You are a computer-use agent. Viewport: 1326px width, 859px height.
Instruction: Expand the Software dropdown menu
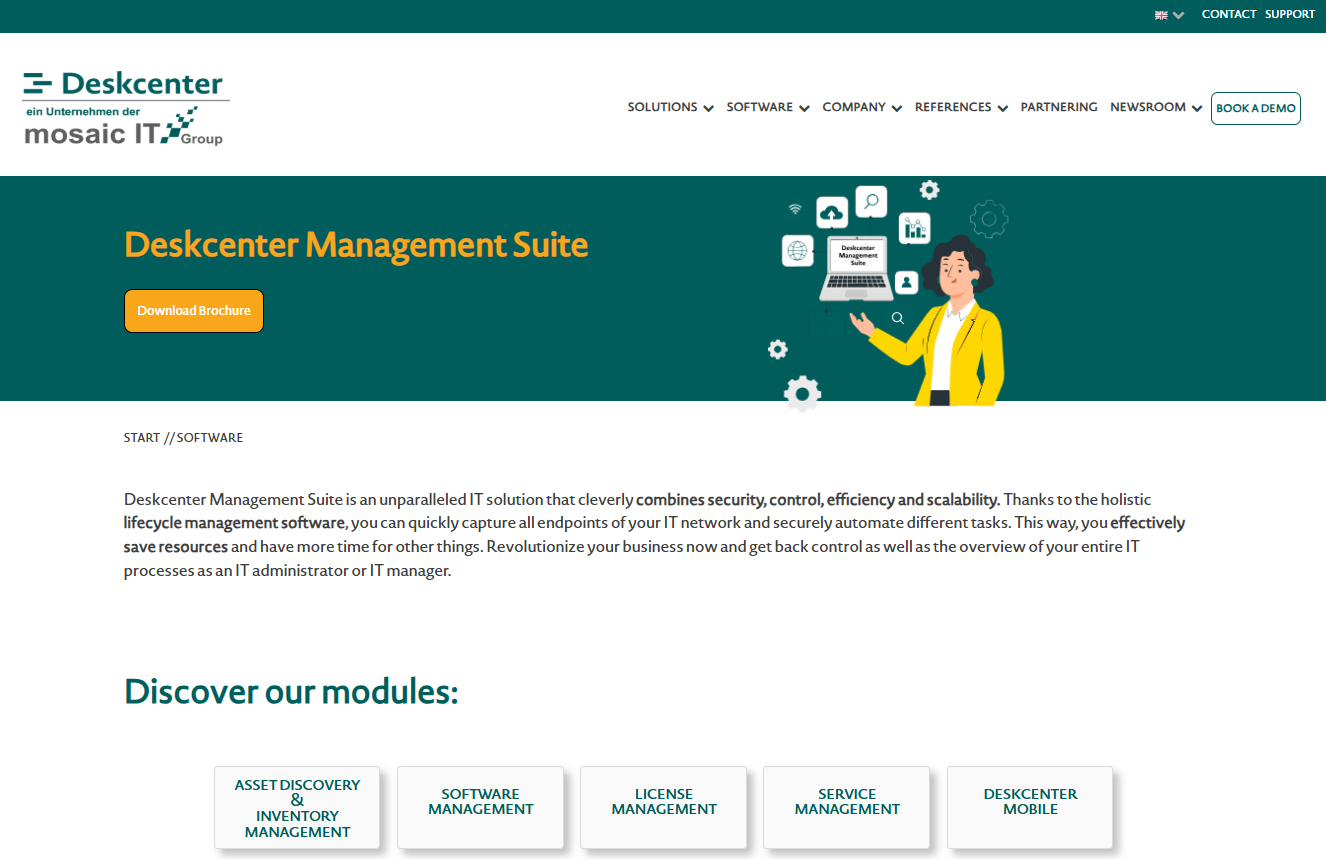point(767,108)
